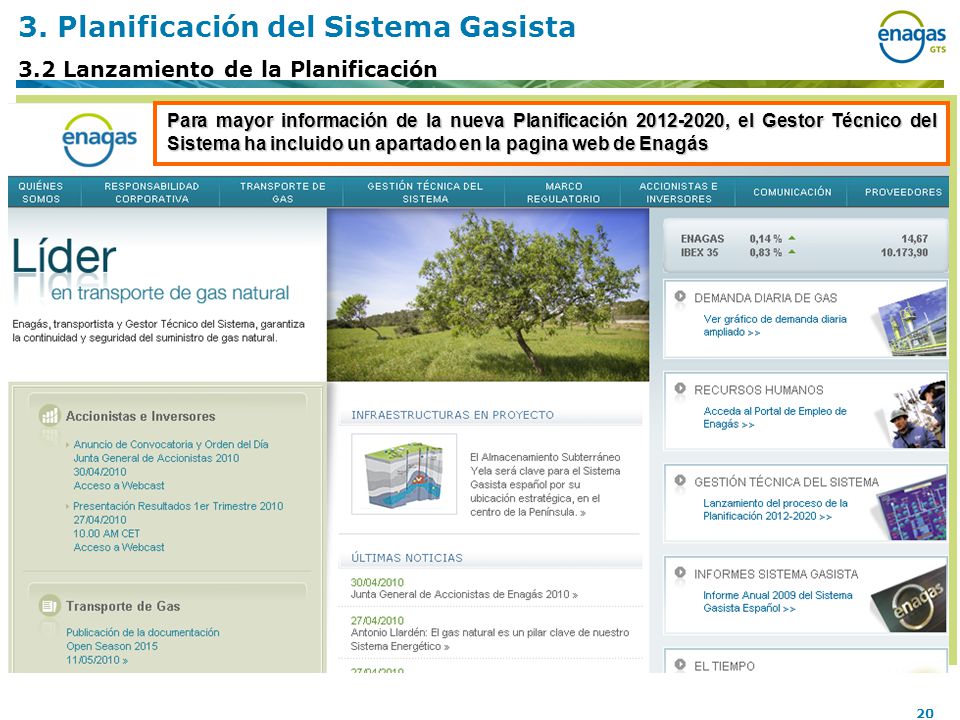Viewport: 960px width, 720px height.
Task: Click the slide page number 20
Action: click(924, 713)
